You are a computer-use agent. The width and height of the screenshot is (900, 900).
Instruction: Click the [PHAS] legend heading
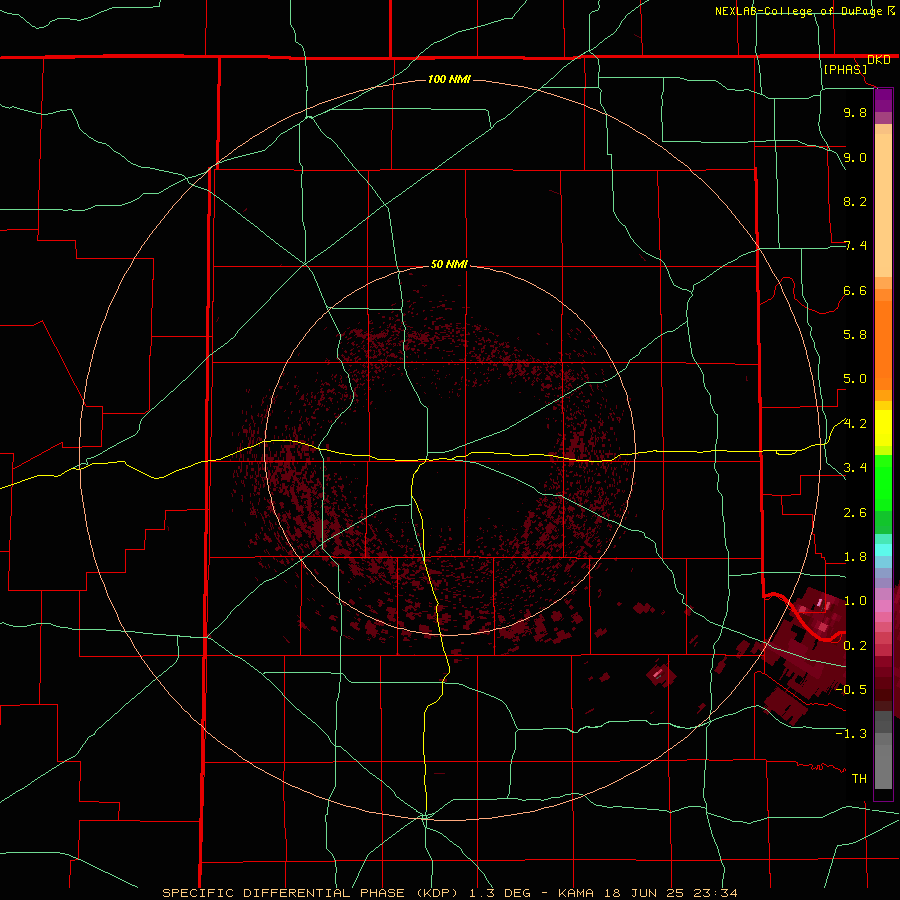coord(845,69)
